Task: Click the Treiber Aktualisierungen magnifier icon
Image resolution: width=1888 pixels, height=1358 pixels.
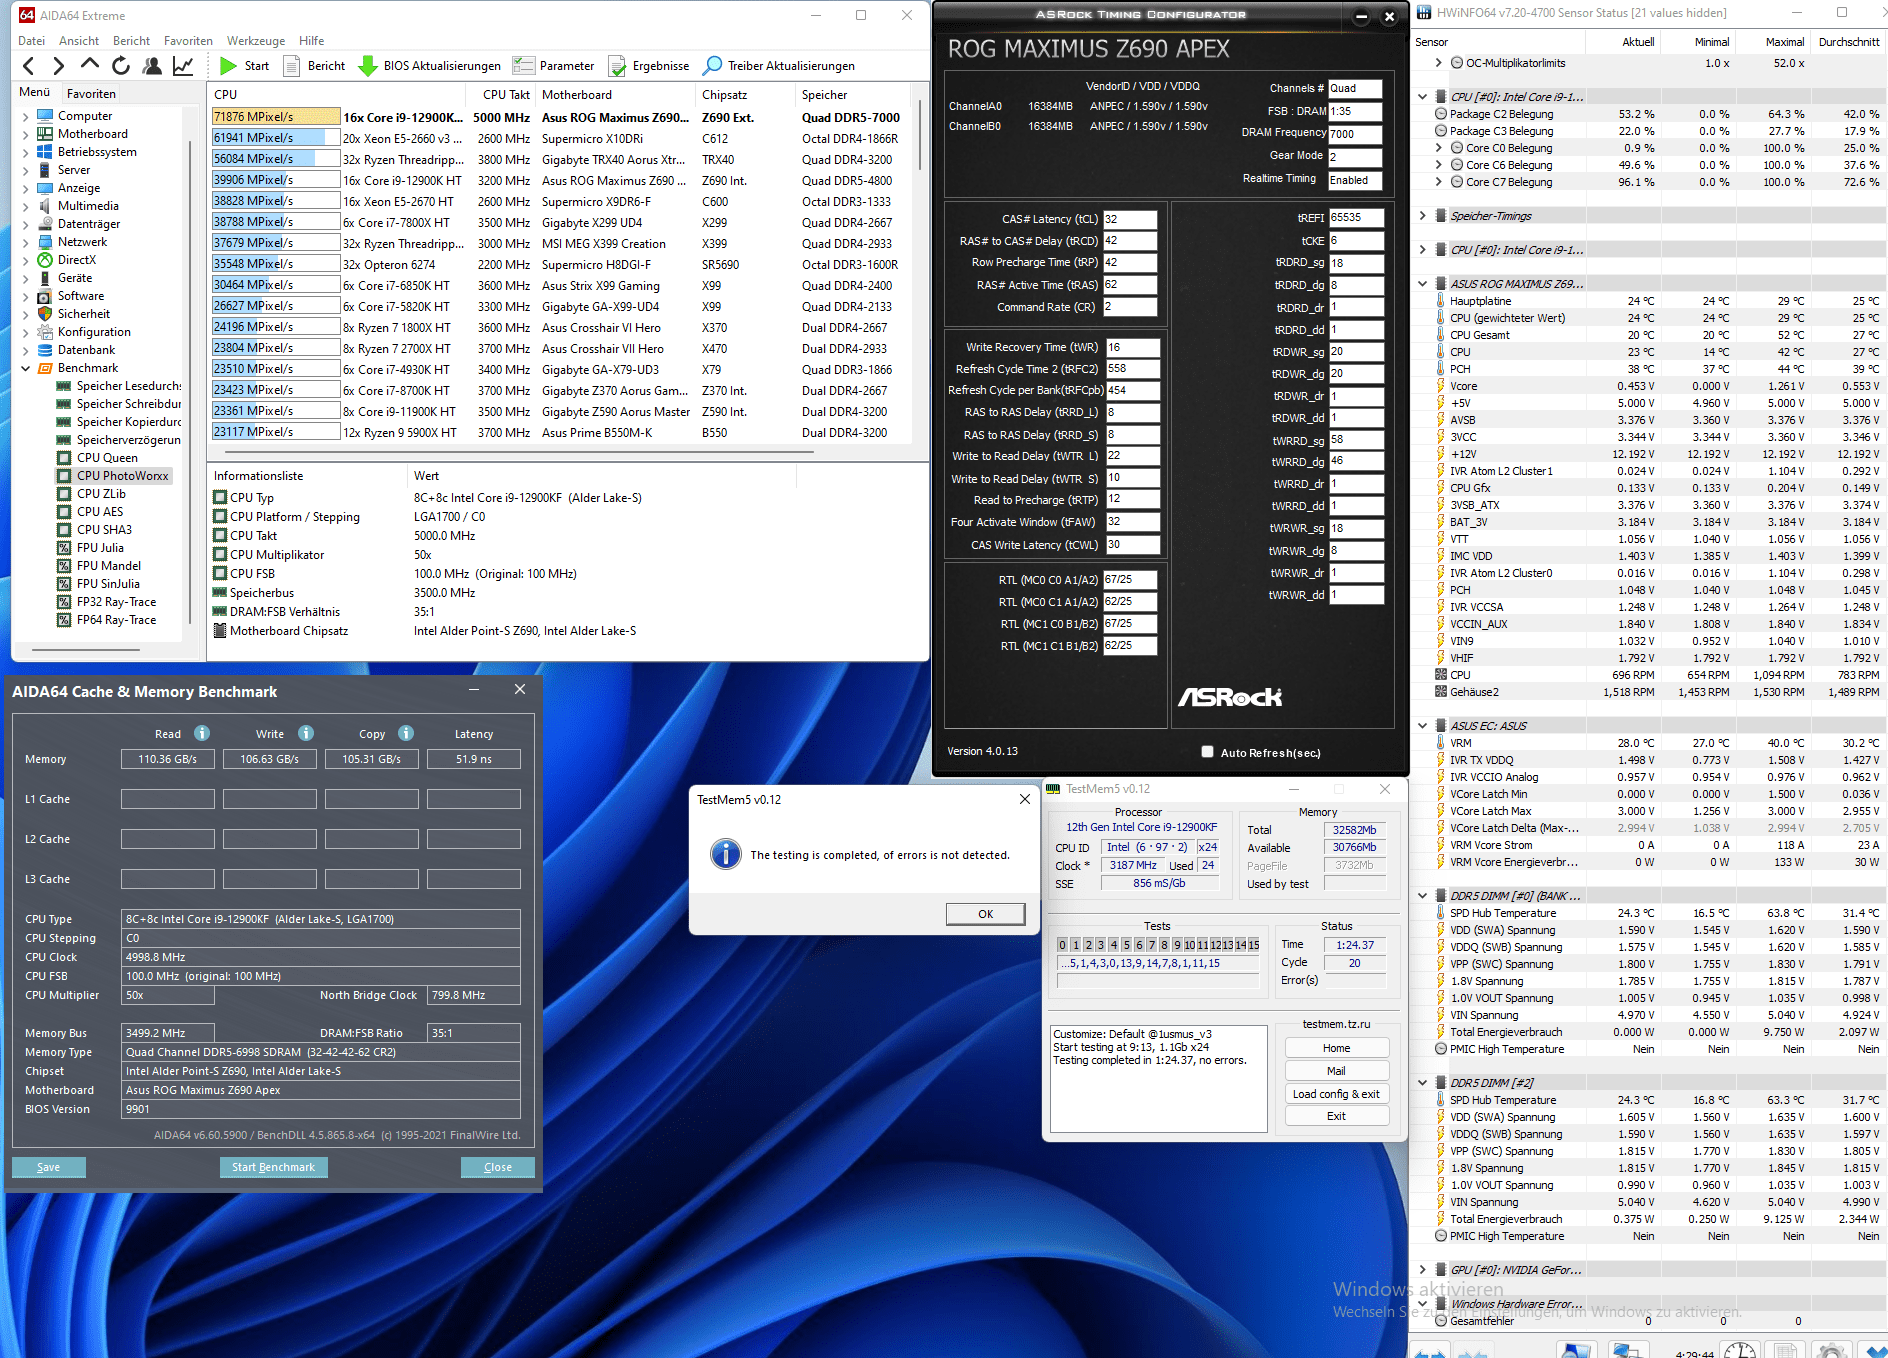Action: coord(712,66)
